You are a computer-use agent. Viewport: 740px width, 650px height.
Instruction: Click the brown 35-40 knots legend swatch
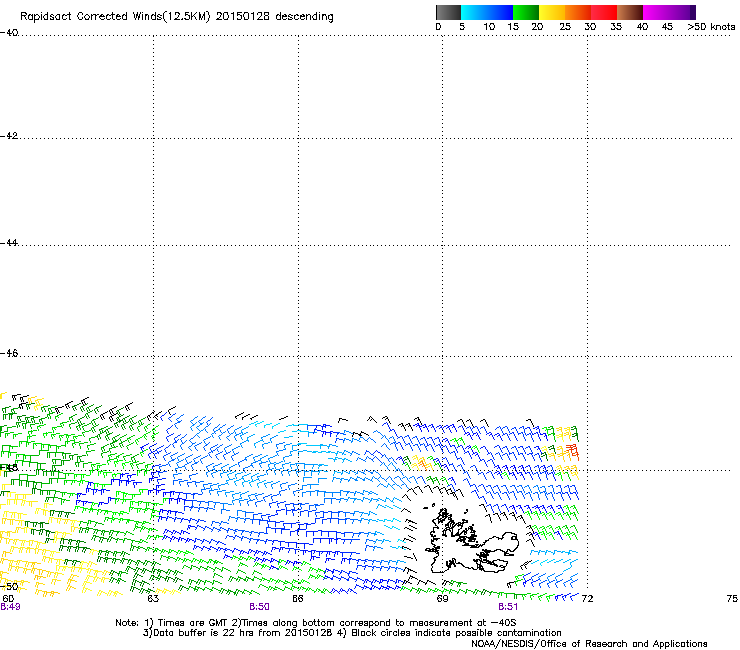pyautogui.click(x=630, y=12)
